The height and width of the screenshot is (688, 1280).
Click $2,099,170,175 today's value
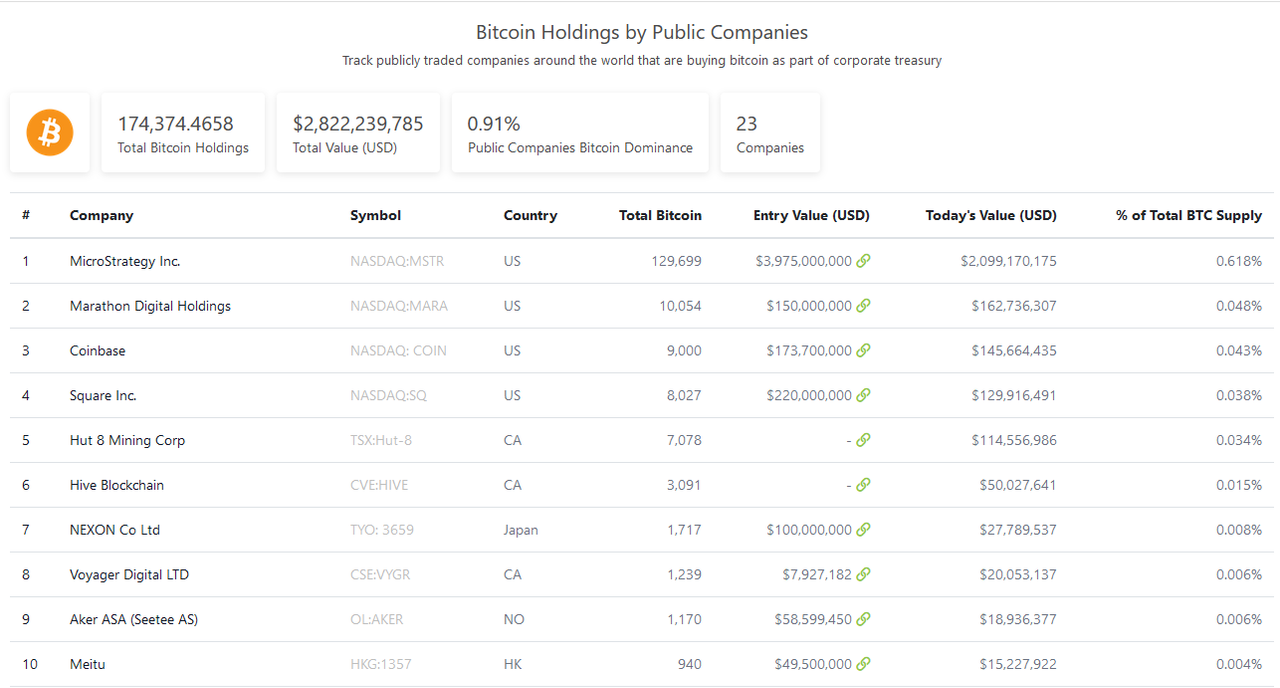1009,261
